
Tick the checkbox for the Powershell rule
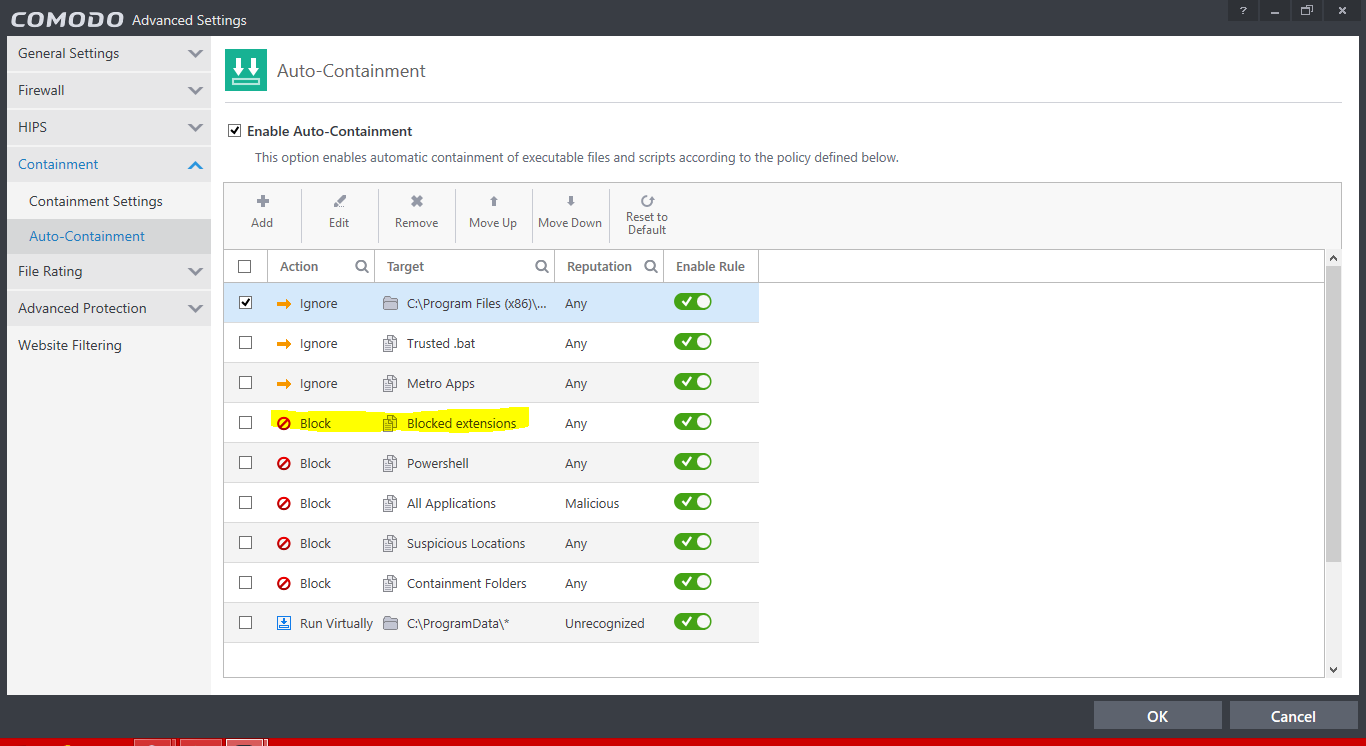(x=246, y=463)
